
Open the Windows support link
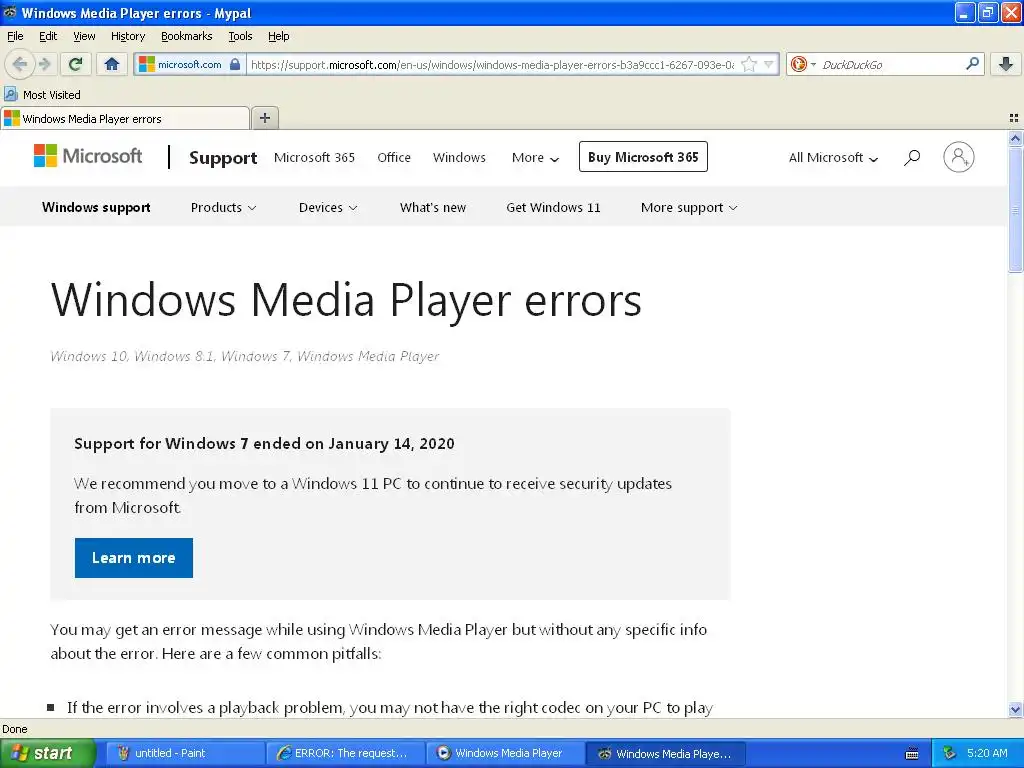(x=96, y=207)
